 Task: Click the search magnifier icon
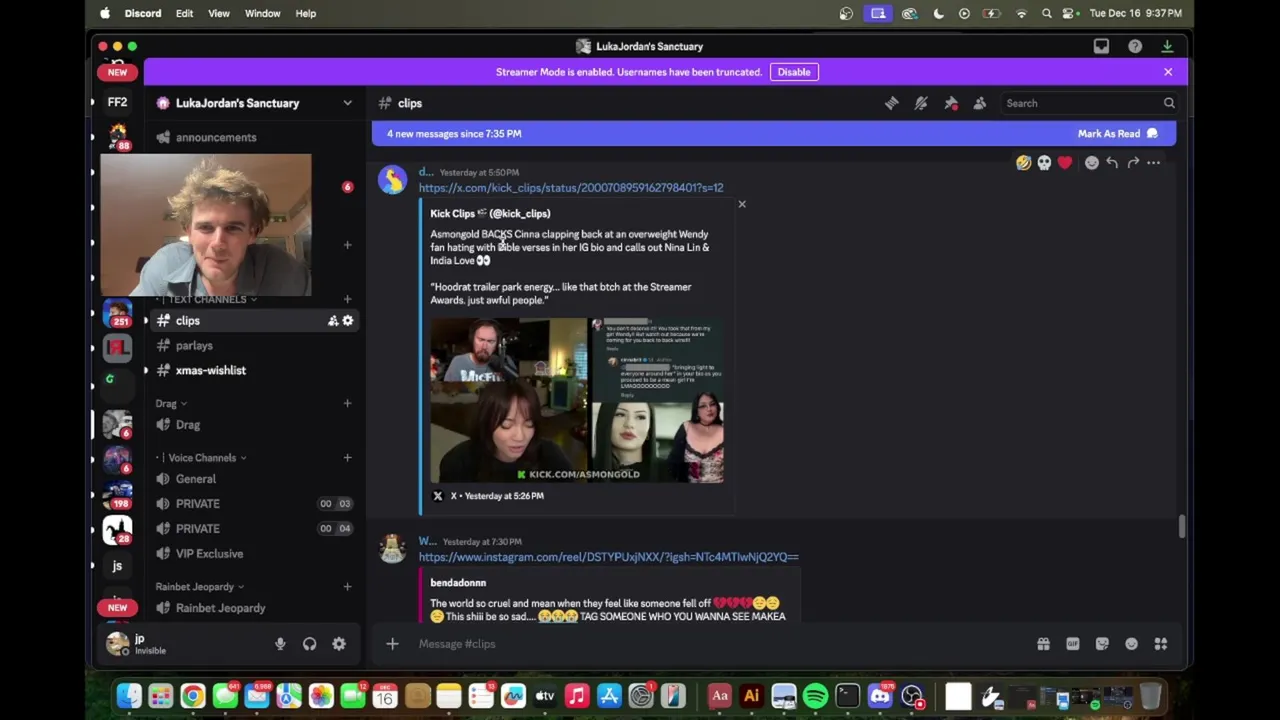coord(1169,103)
